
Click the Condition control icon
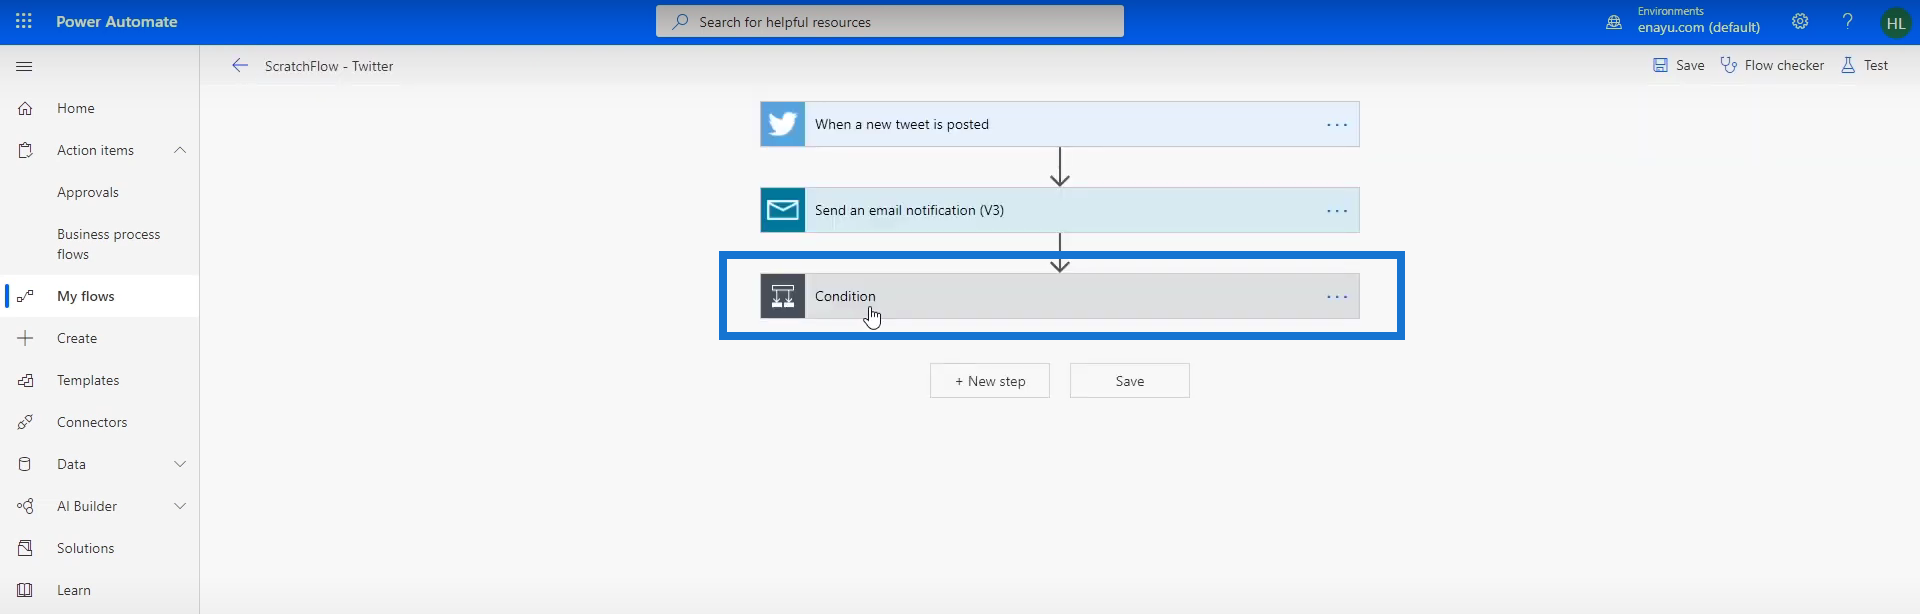point(783,296)
